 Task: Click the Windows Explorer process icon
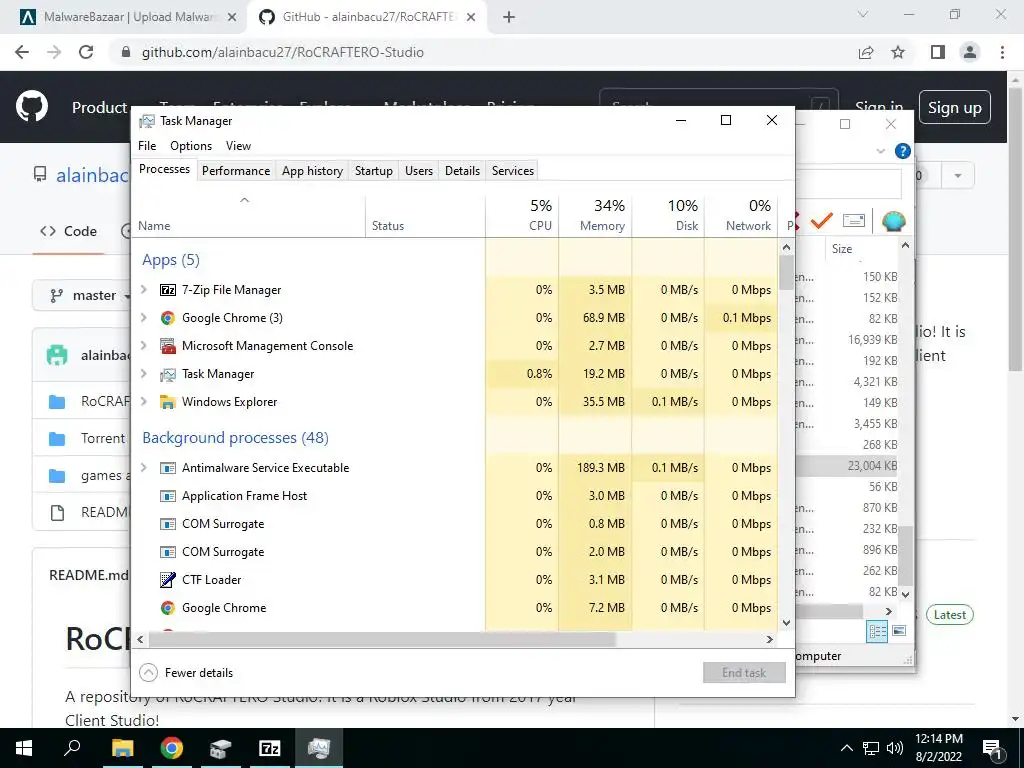click(x=168, y=402)
